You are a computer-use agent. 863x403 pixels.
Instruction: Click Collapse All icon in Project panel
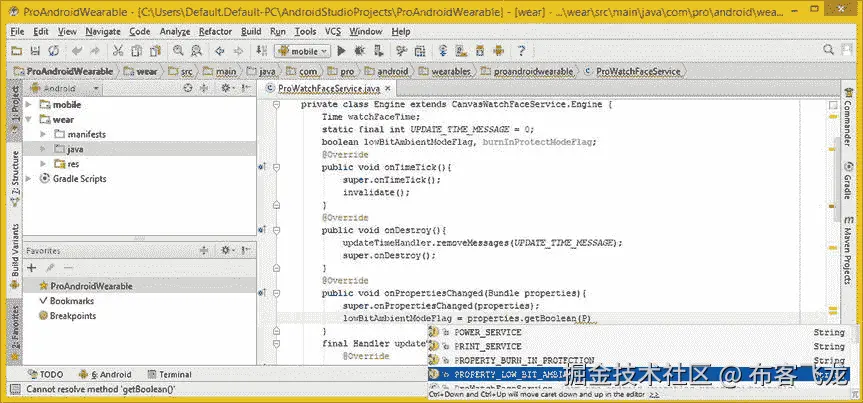[204, 88]
